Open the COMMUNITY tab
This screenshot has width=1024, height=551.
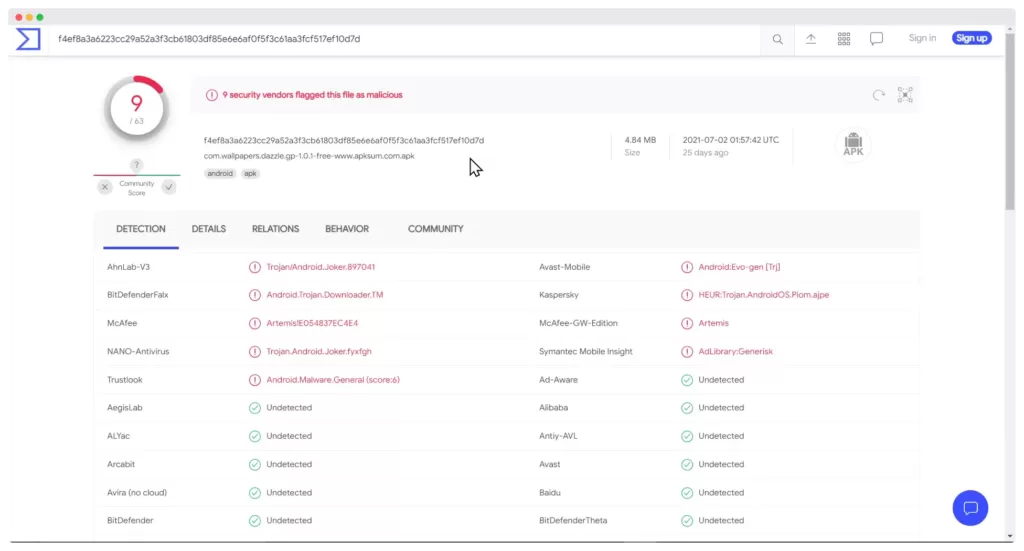click(x=436, y=229)
